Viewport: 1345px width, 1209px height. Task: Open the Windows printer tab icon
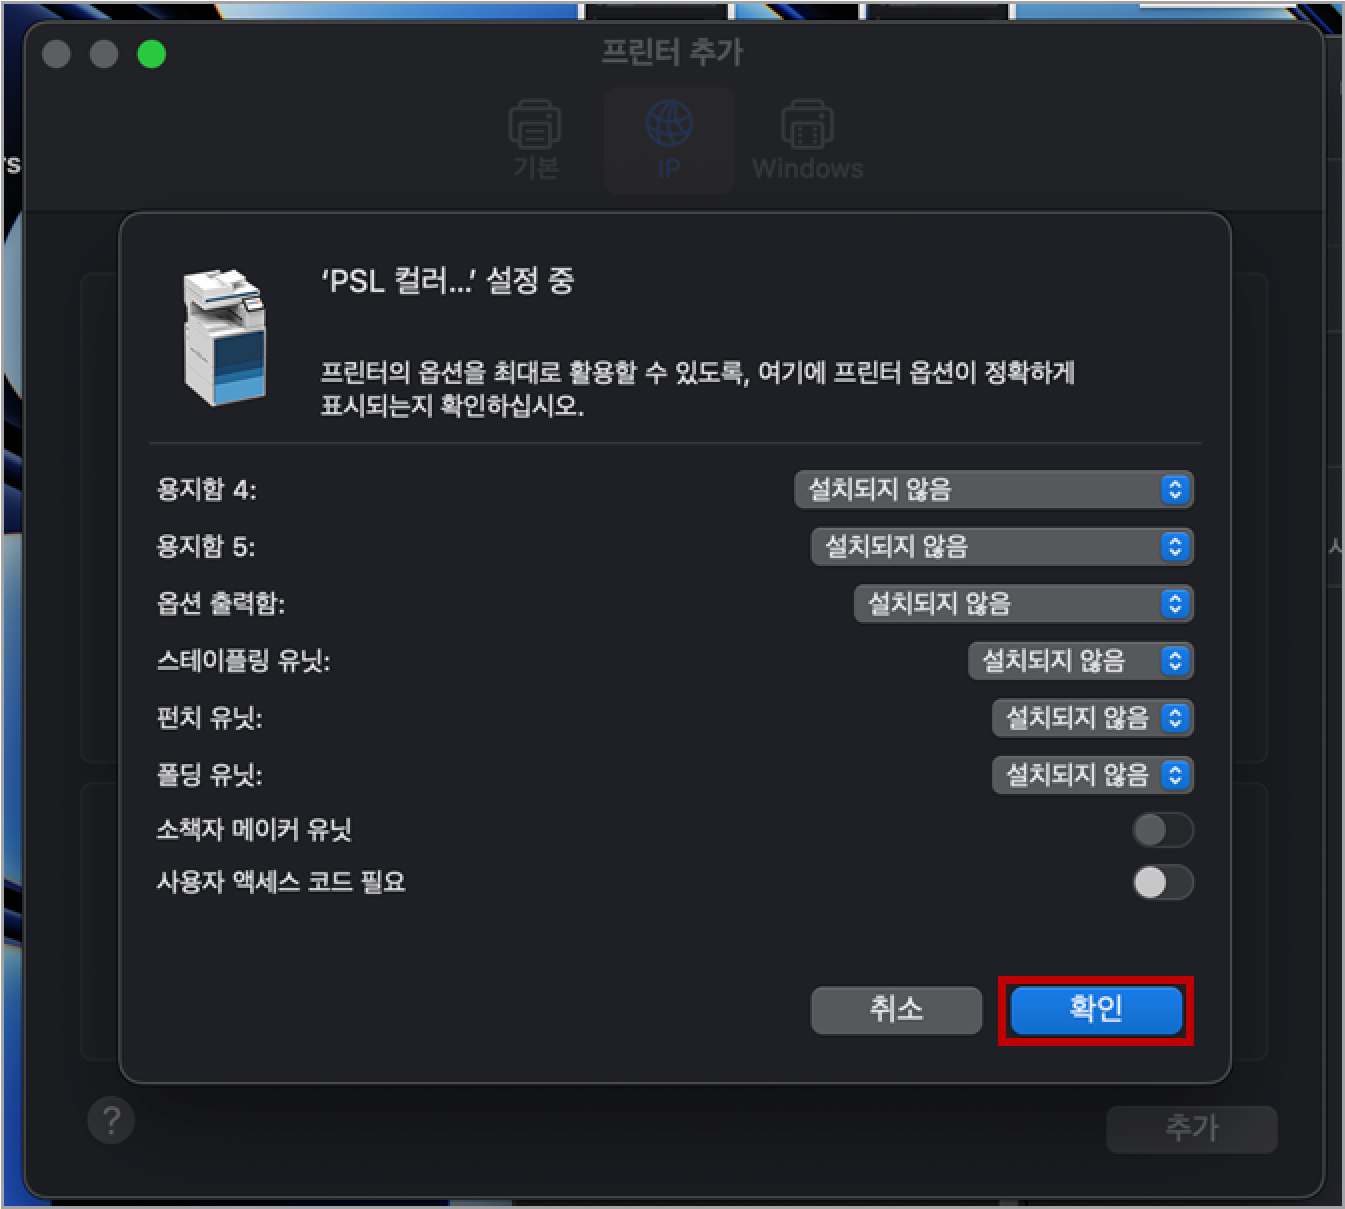807,125
